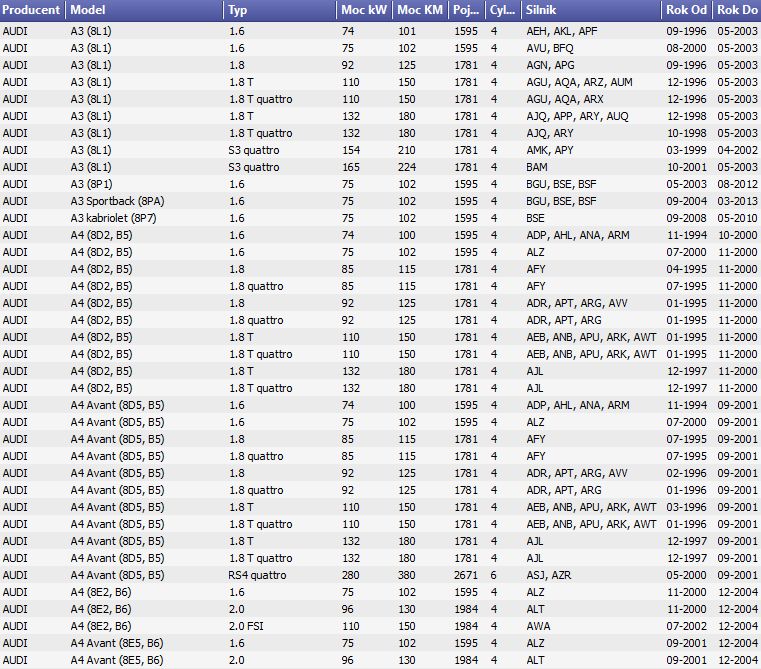This screenshot has width=761, height=669.
Task: Select engine codes 'ASJ, AZR'
Action: pos(549,575)
